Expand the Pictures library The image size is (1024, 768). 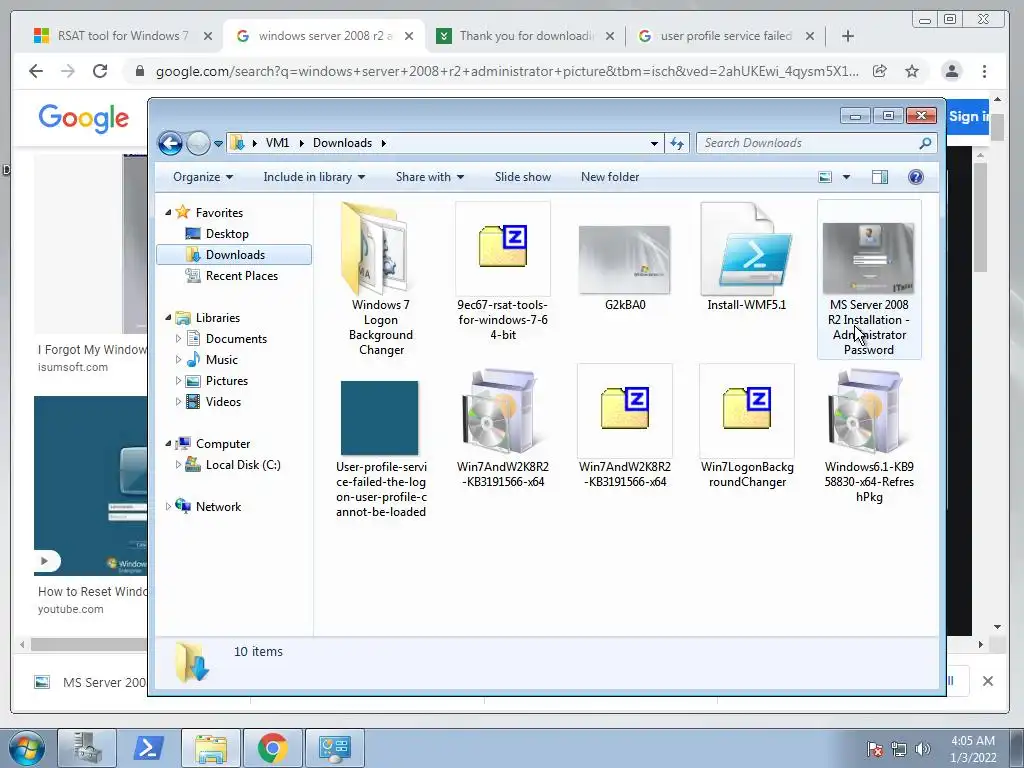[x=178, y=381]
